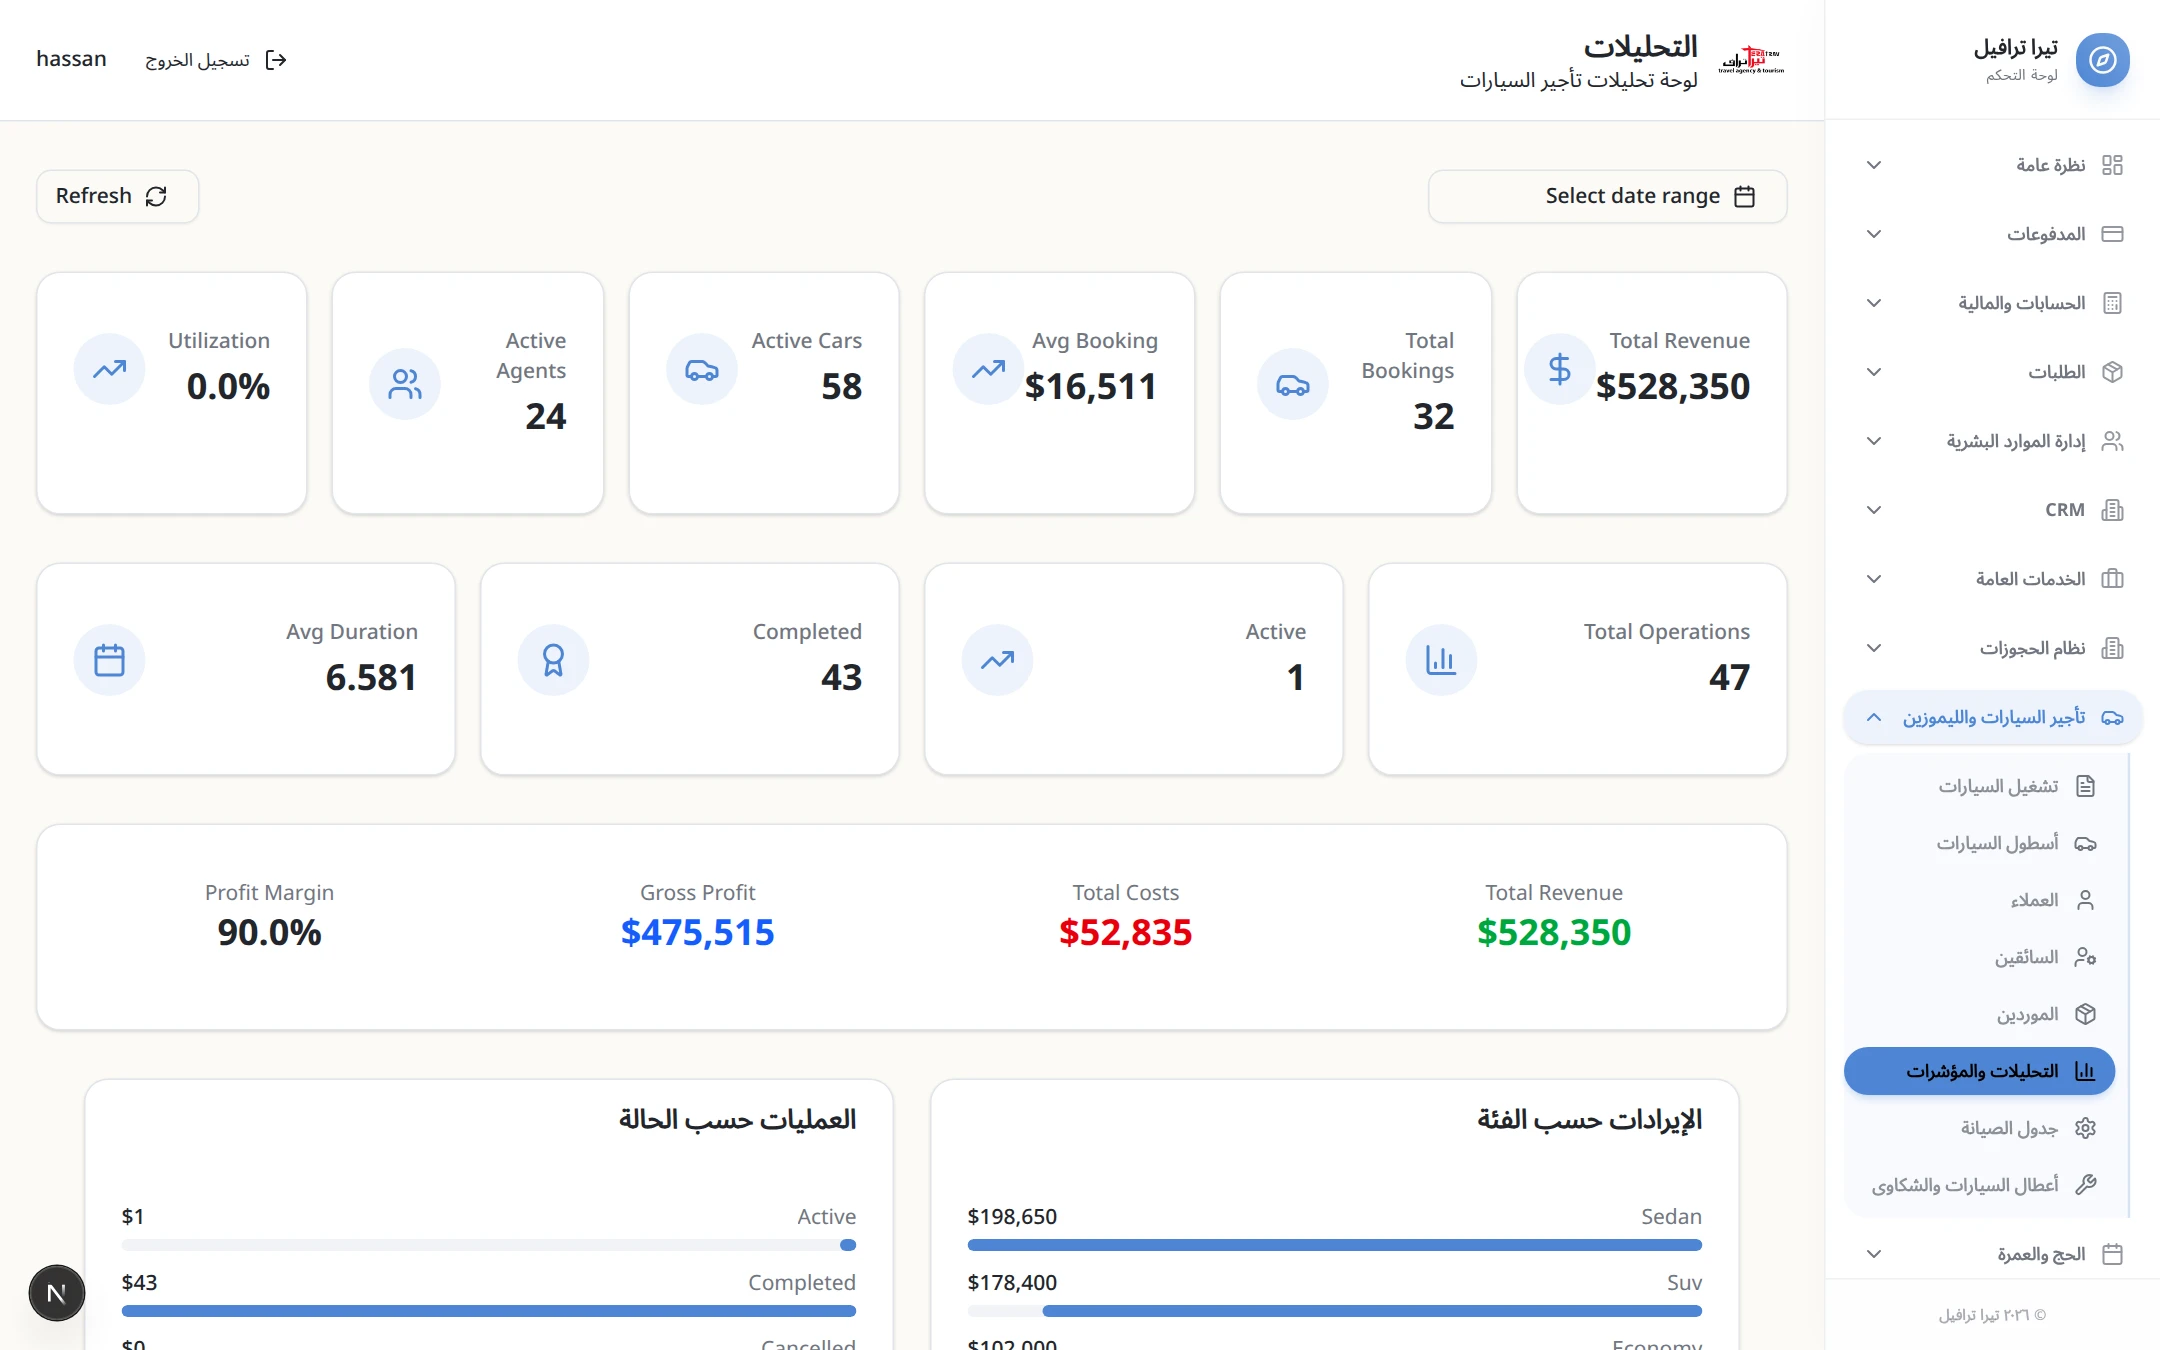Open the Select date range picker
Image resolution: width=2160 pixels, height=1350 pixels.
pos(1607,196)
